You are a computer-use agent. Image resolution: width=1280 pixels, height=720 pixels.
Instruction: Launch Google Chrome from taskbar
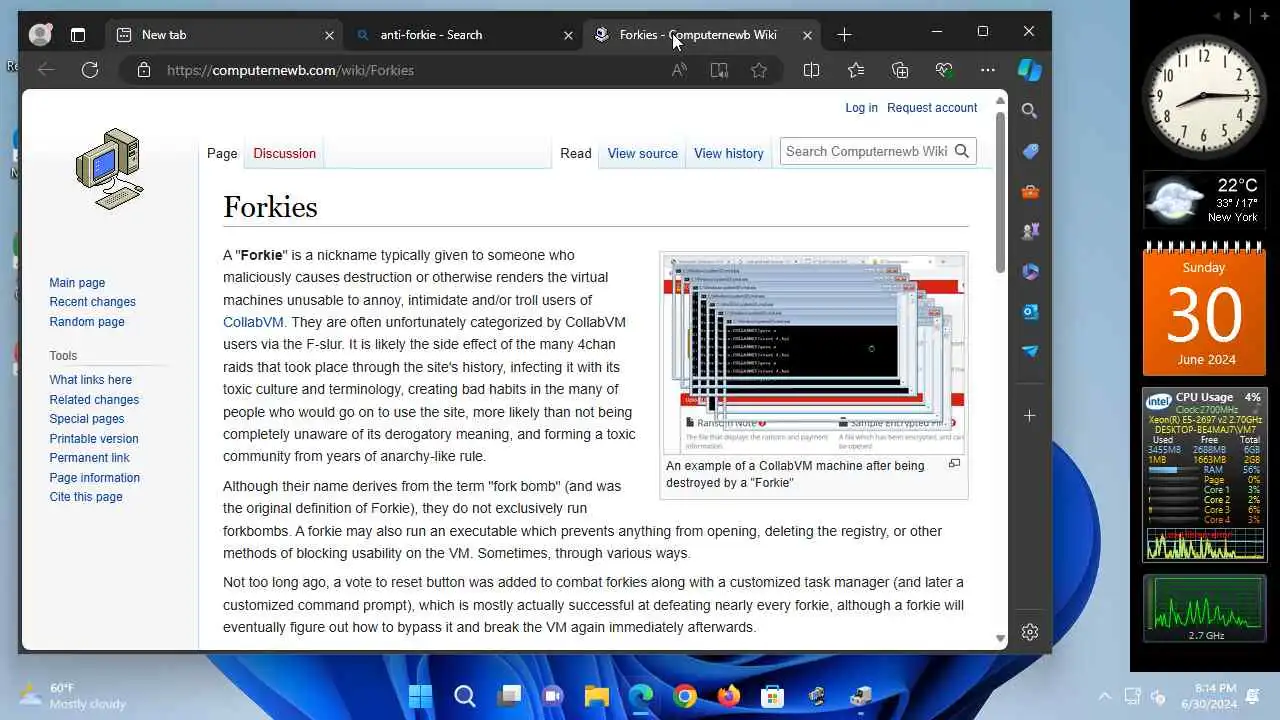685,696
